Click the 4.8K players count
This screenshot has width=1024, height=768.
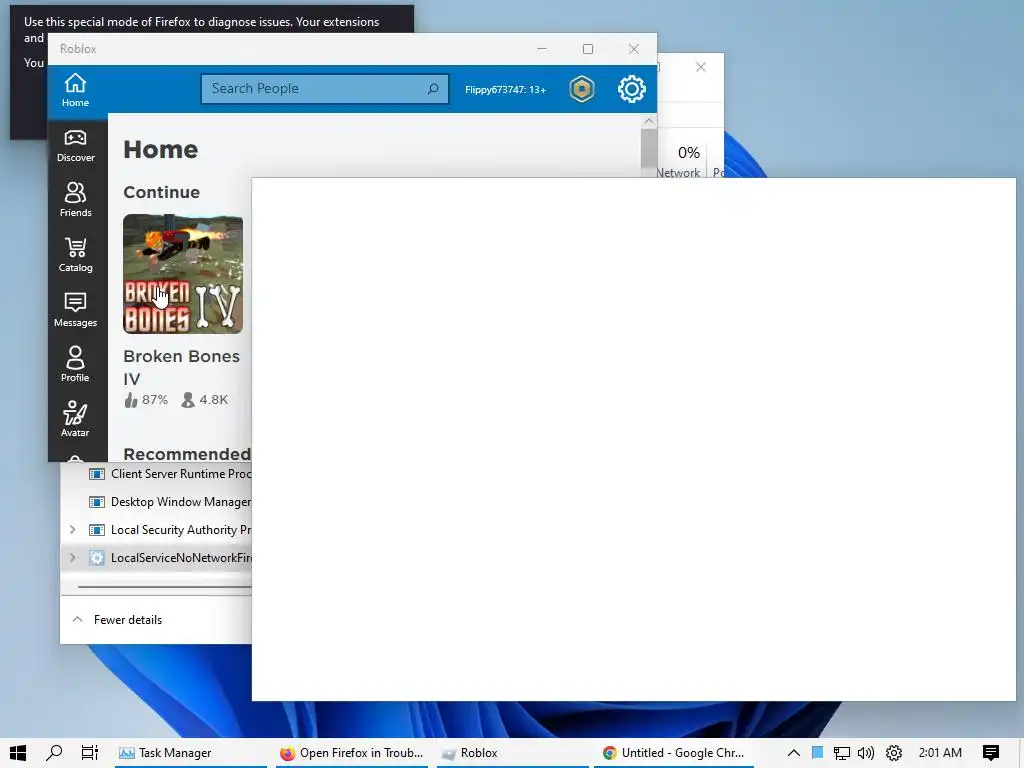(x=204, y=400)
